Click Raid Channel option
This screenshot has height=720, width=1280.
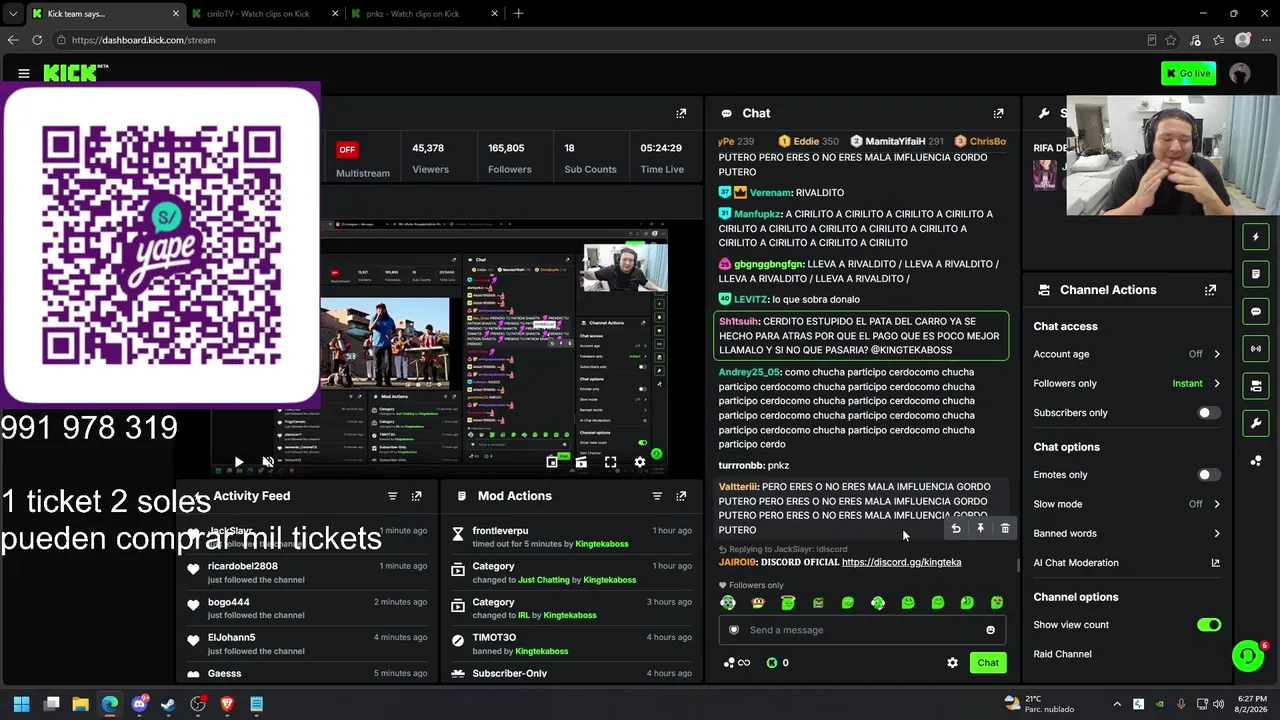tap(1062, 654)
